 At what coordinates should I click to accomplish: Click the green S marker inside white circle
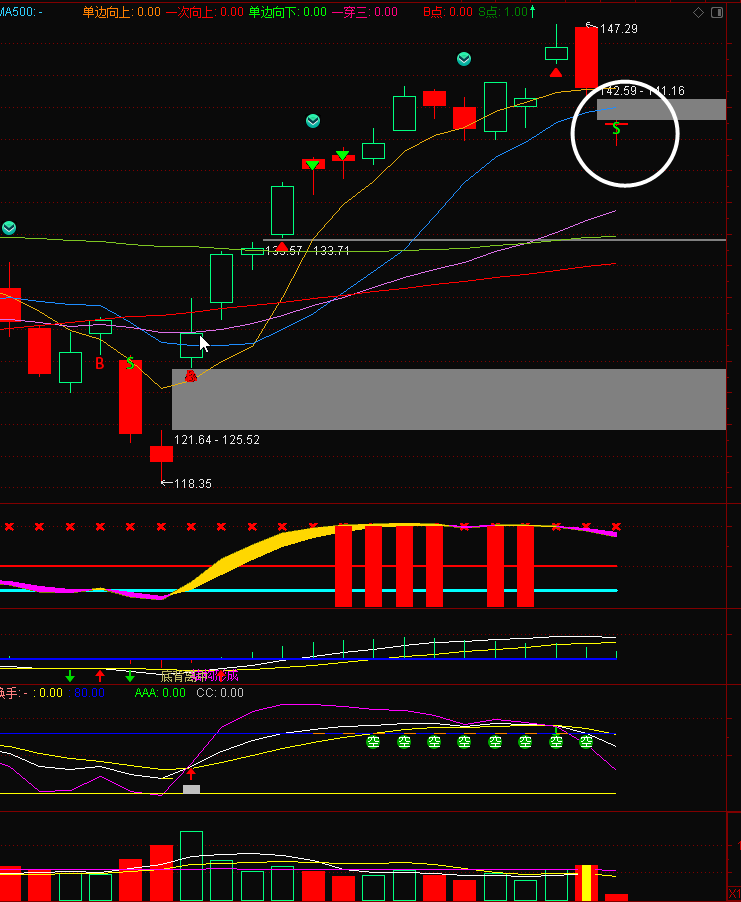pyautogui.click(x=616, y=129)
